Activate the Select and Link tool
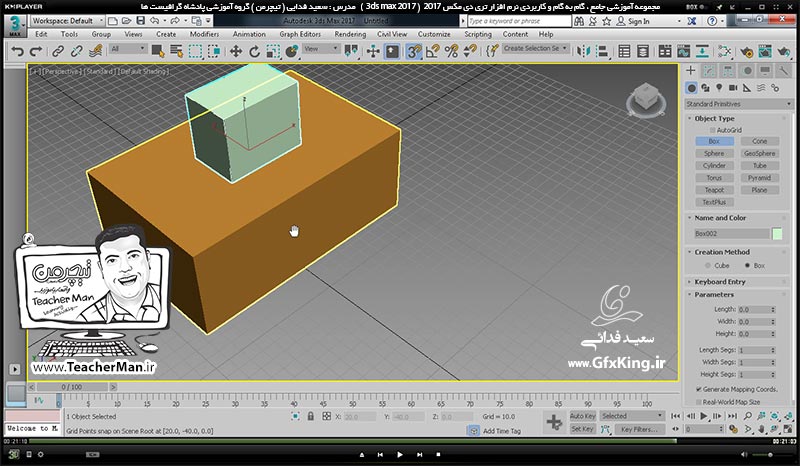The image size is (800, 466). pyautogui.click(x=58, y=51)
